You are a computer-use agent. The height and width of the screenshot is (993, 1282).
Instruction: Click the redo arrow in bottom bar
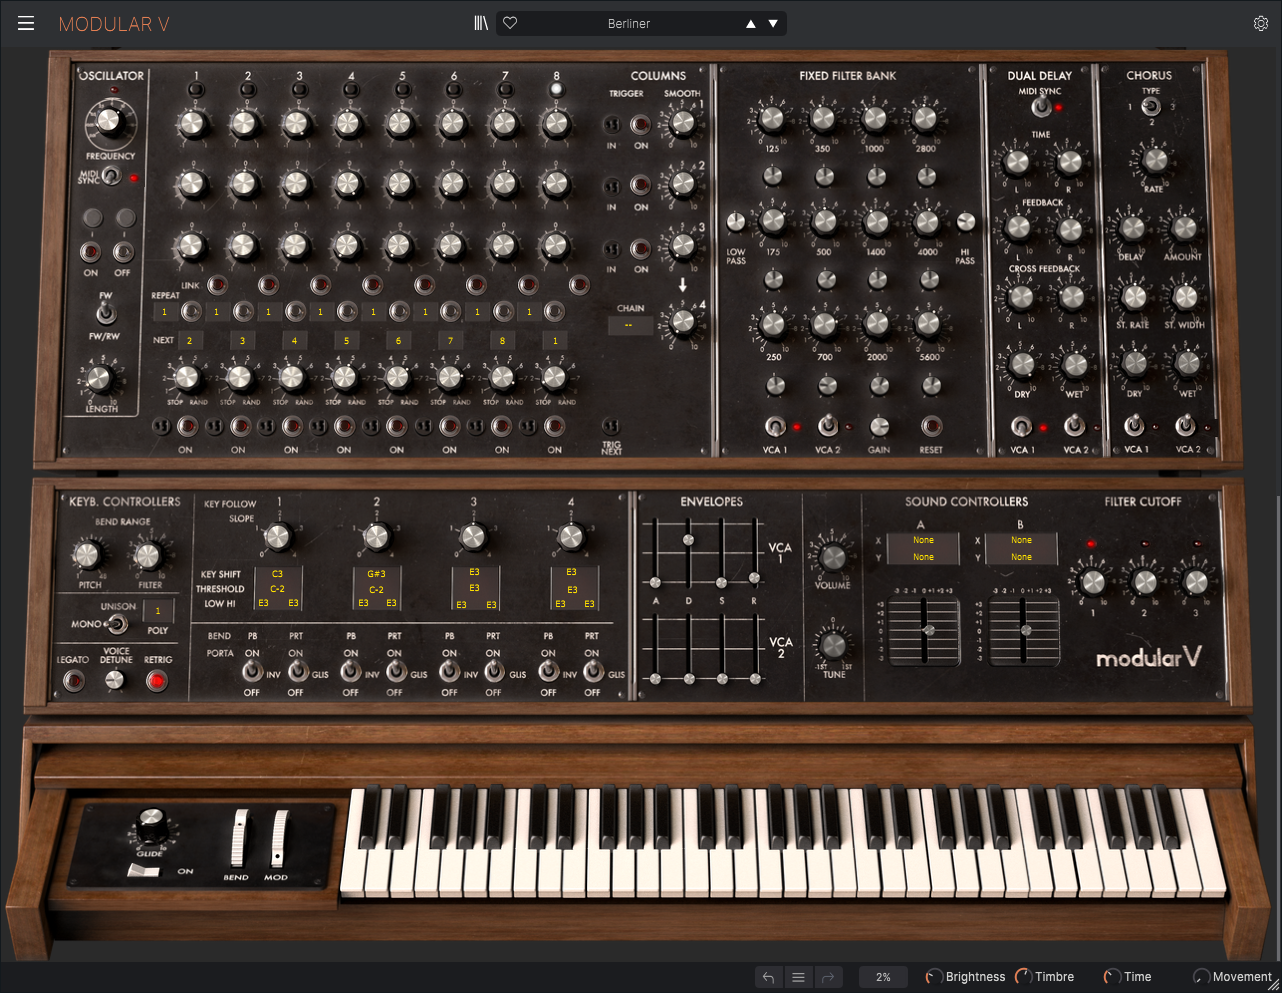[x=827, y=977]
